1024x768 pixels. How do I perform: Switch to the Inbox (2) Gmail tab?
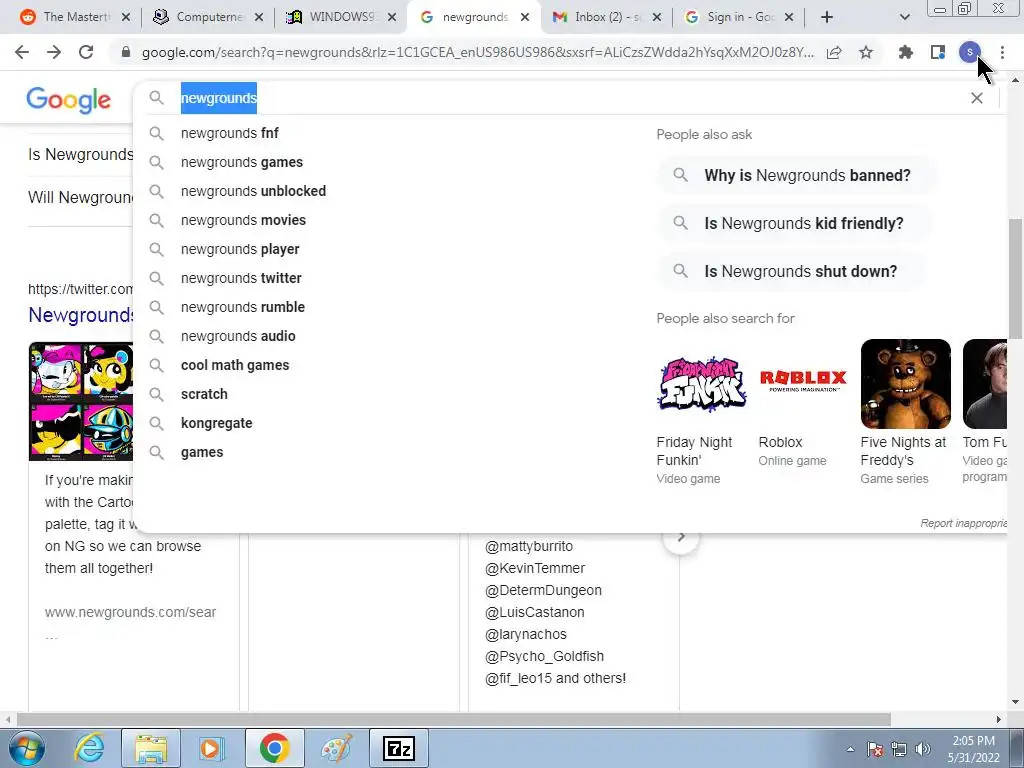(607, 17)
